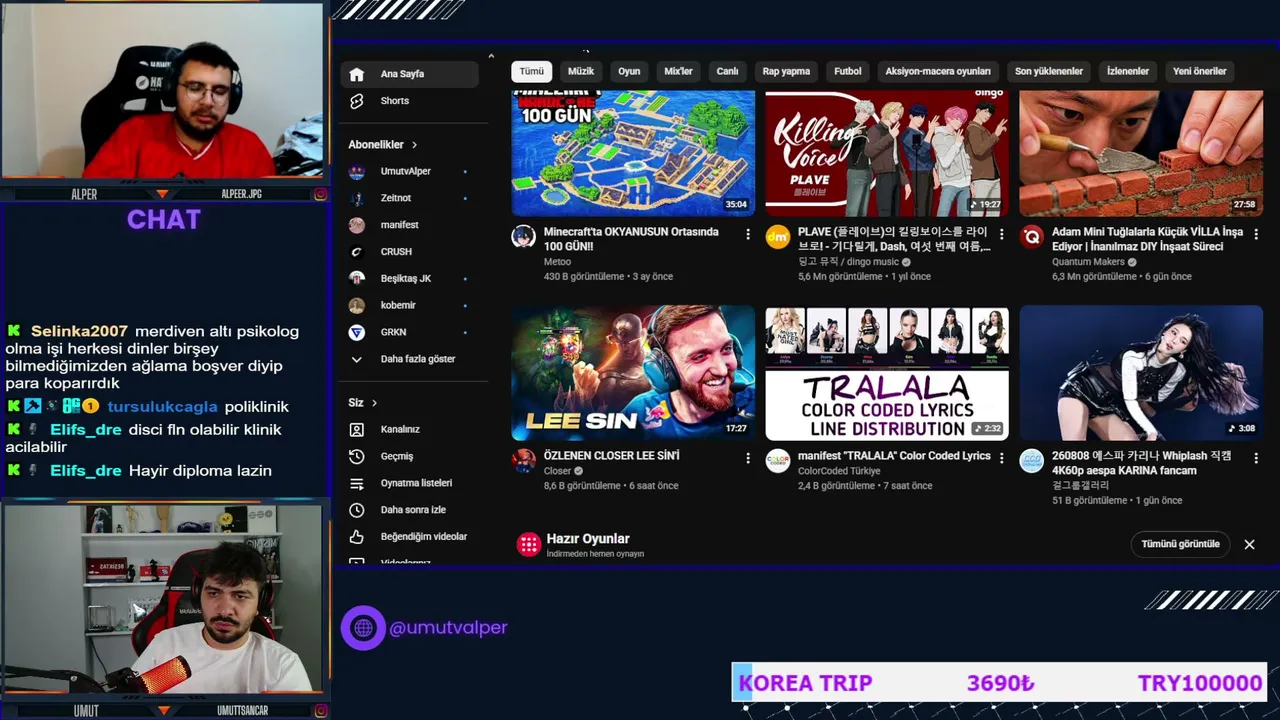Visit the dingo music channel name link

point(849,262)
